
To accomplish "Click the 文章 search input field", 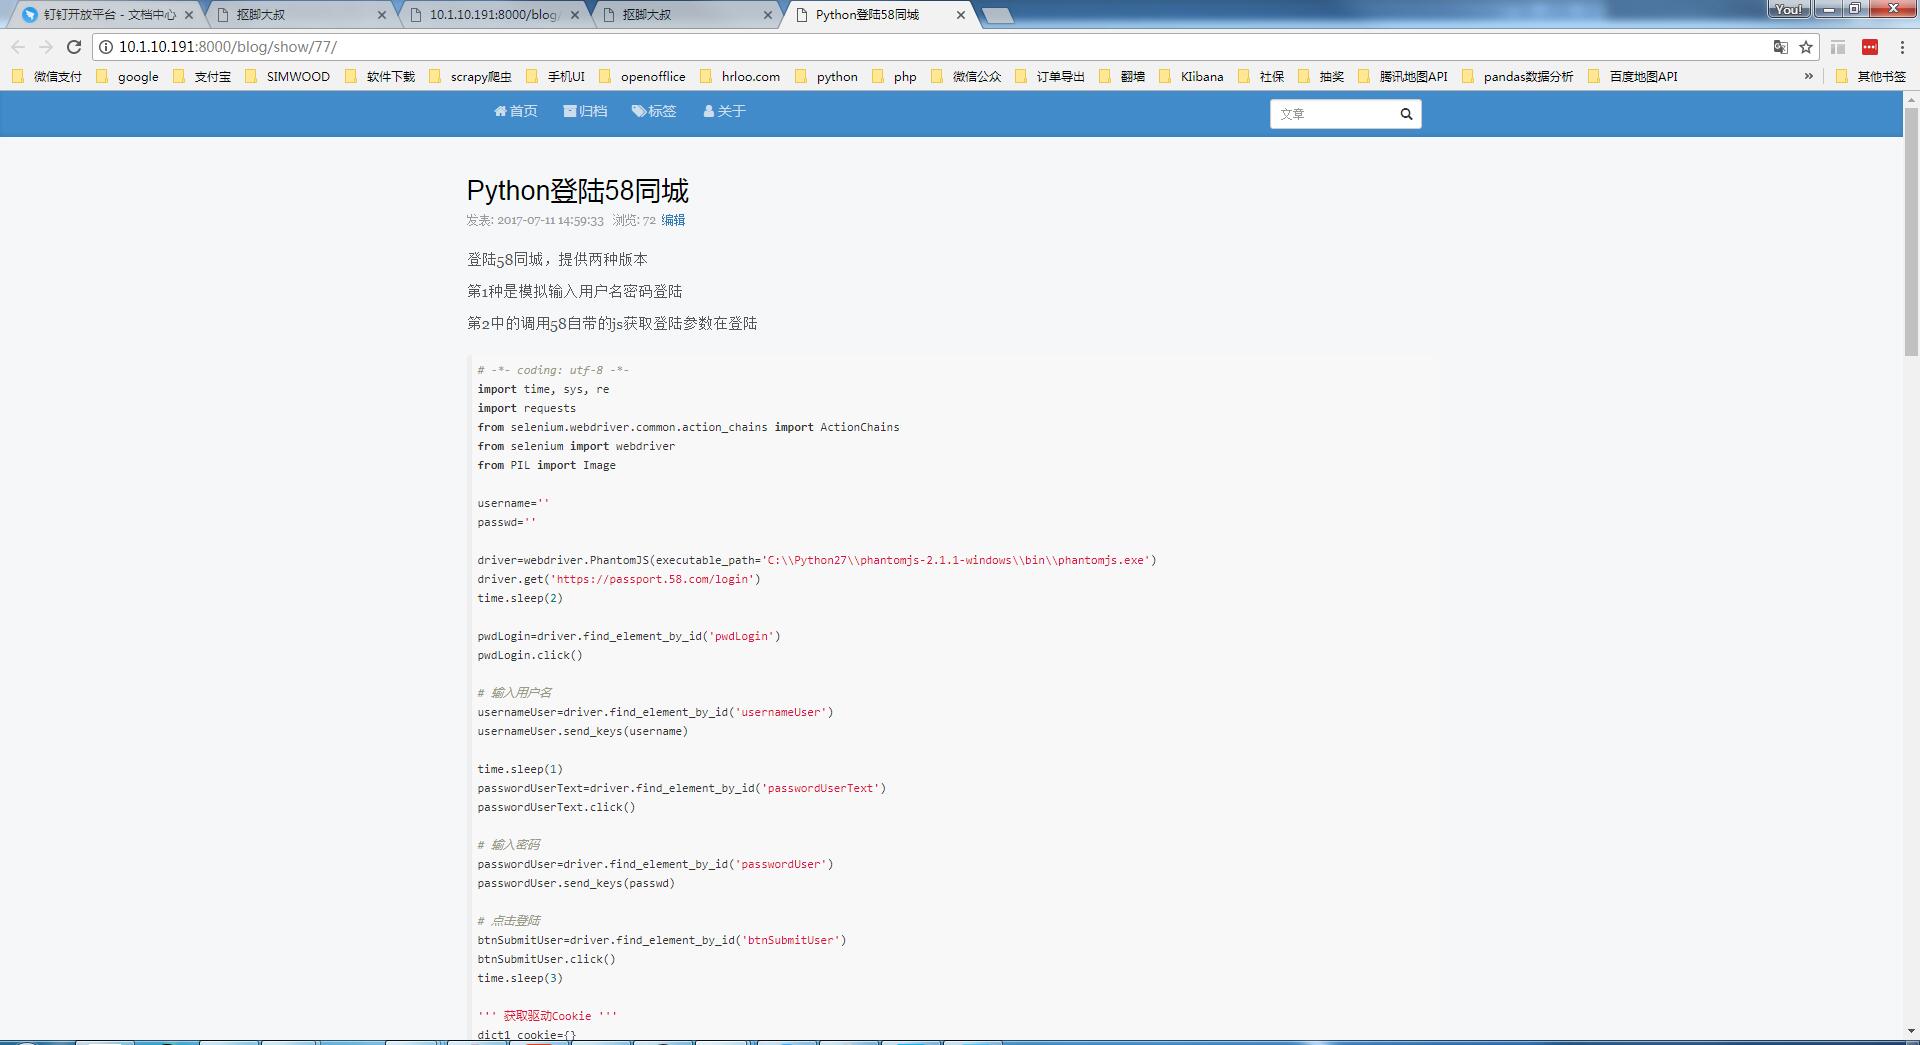I will 1332,114.
